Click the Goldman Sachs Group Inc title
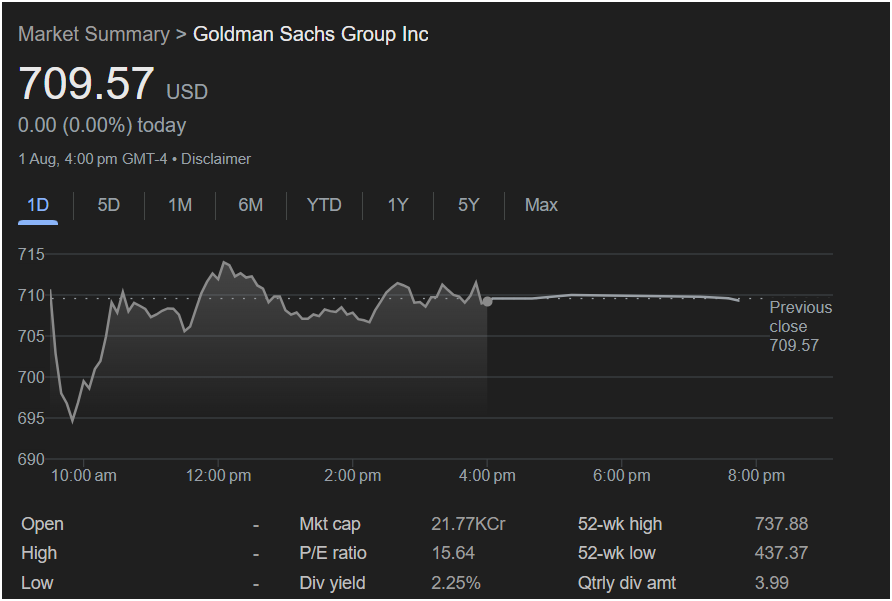892x601 pixels. tap(311, 34)
